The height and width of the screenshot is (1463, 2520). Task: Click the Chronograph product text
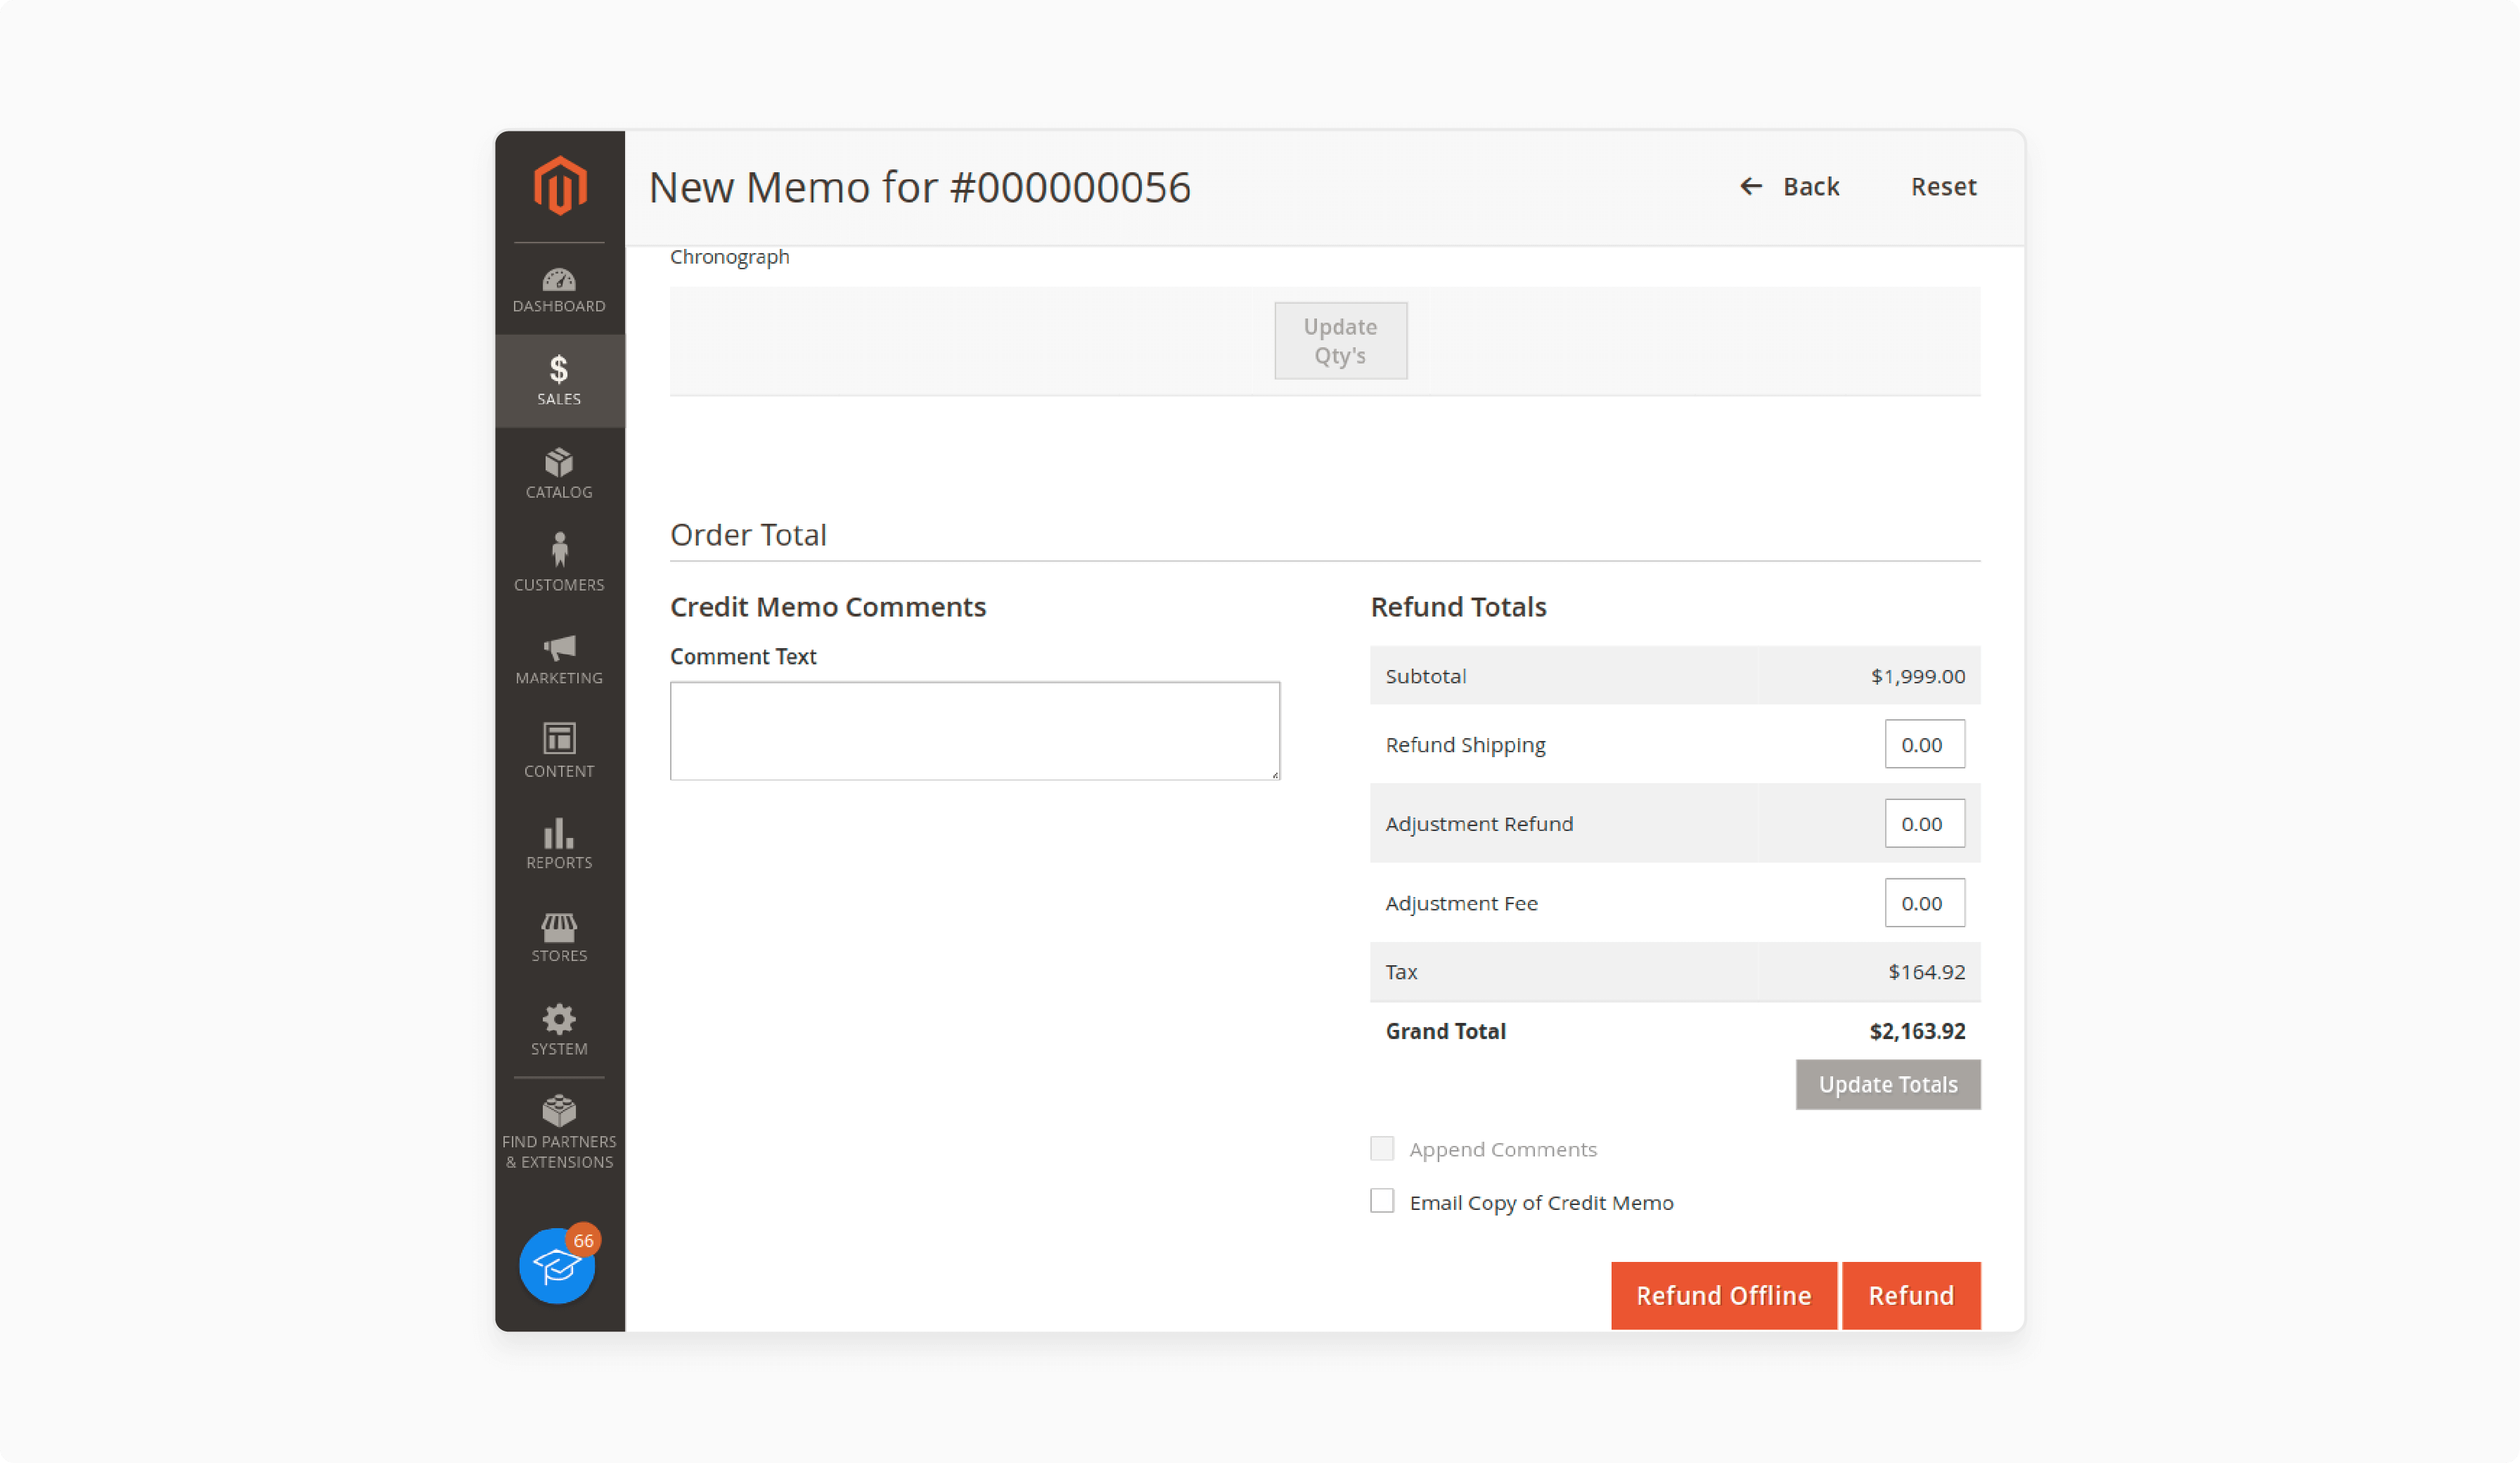(729, 257)
